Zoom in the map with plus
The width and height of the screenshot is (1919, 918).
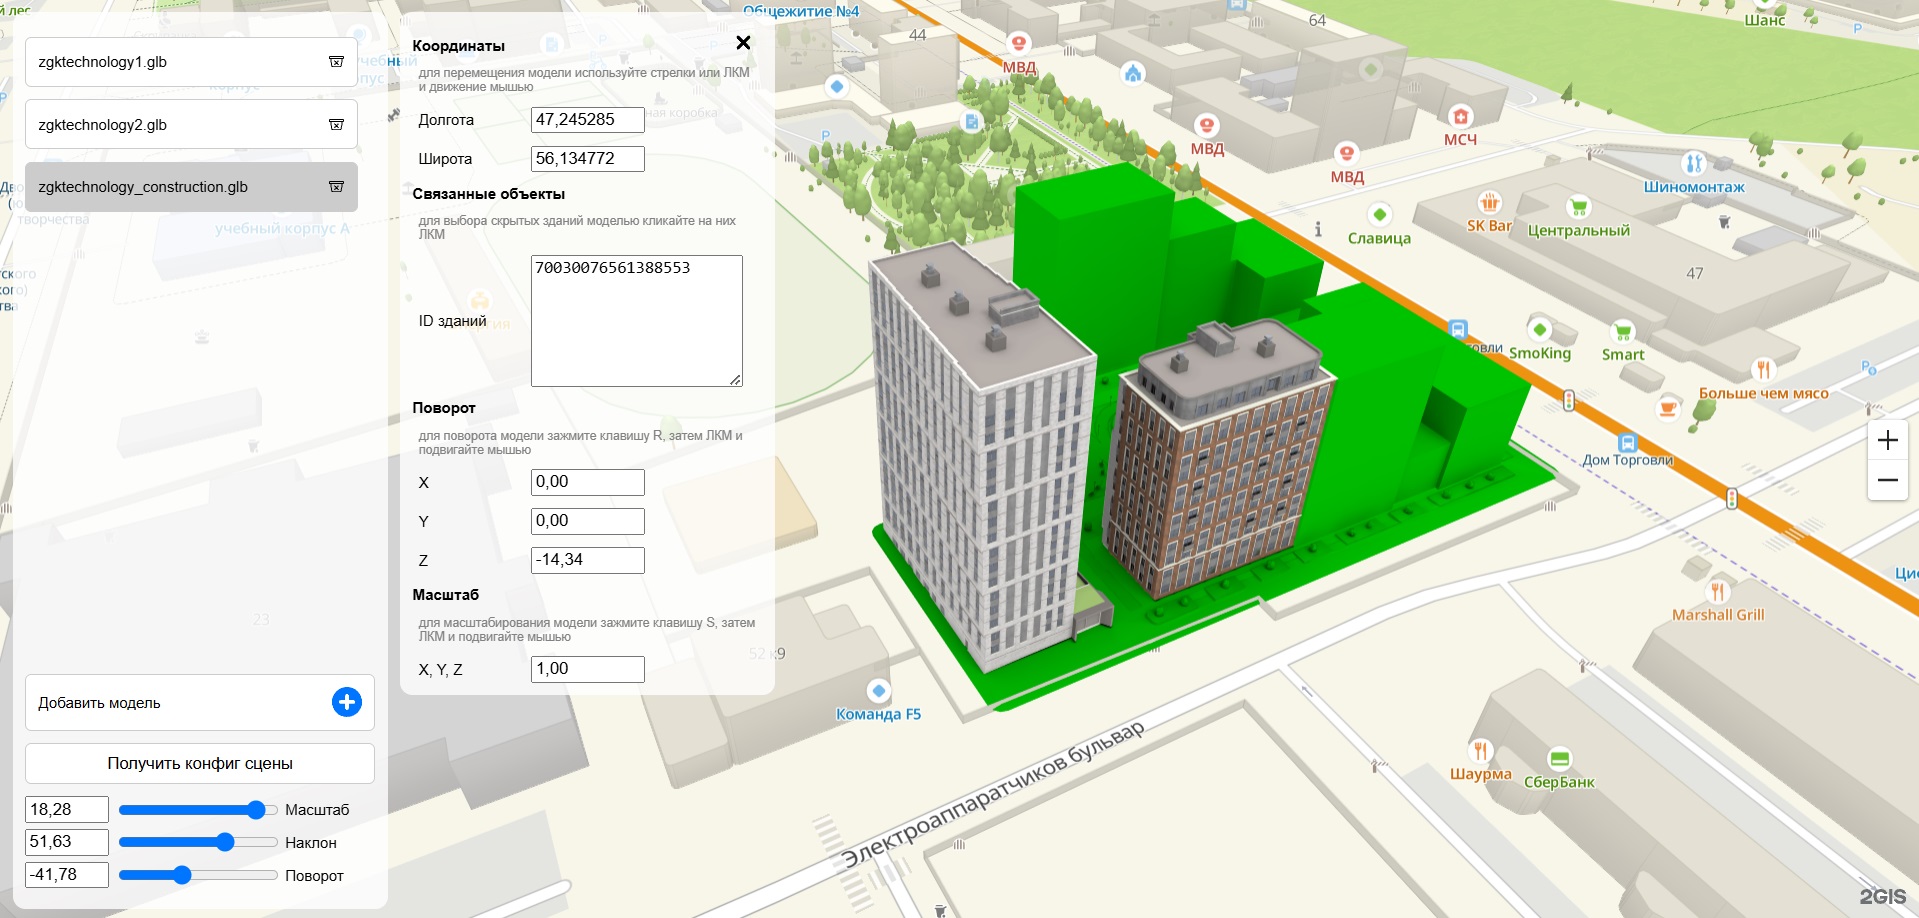pyautogui.click(x=1887, y=440)
